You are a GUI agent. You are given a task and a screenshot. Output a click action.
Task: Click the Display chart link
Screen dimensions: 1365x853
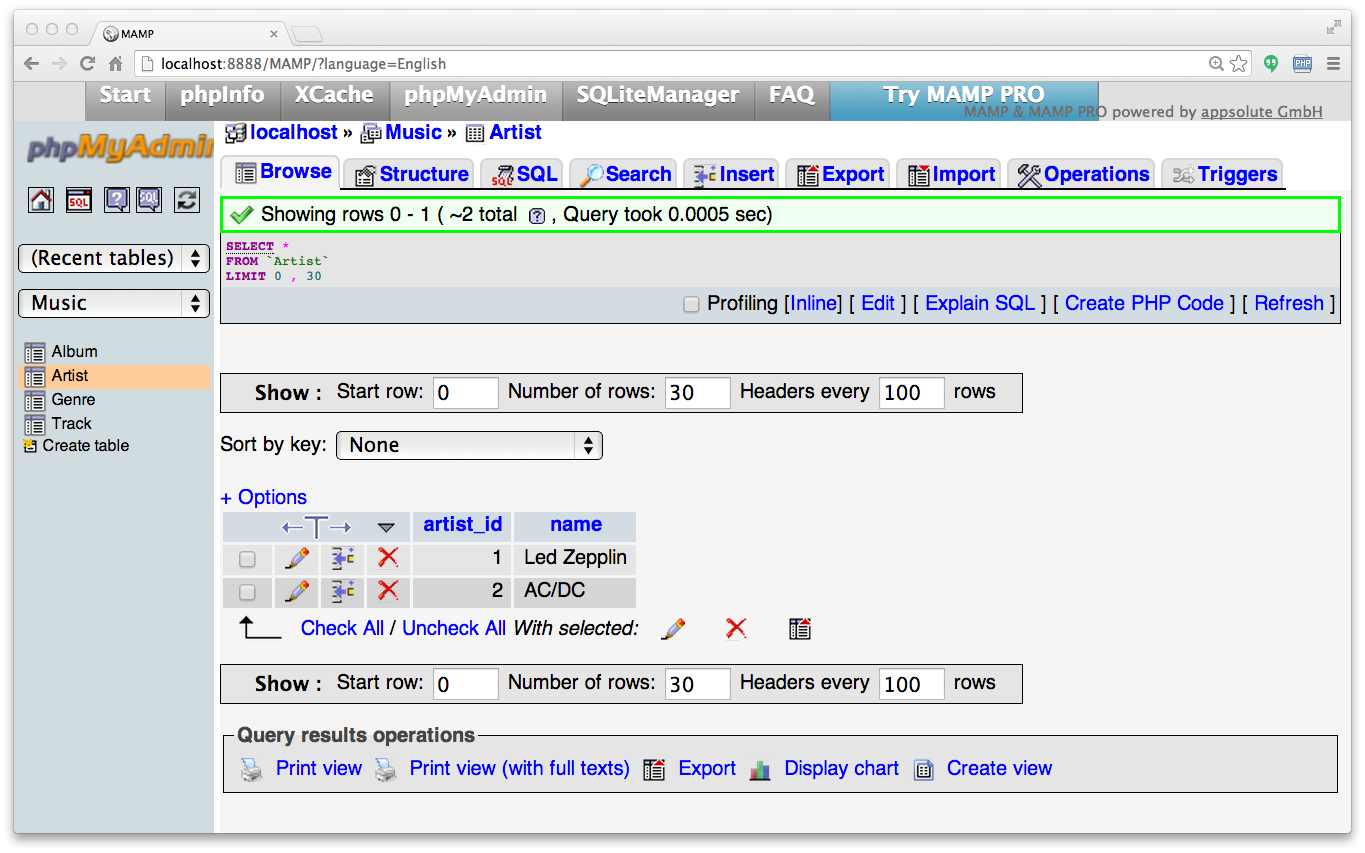point(841,768)
